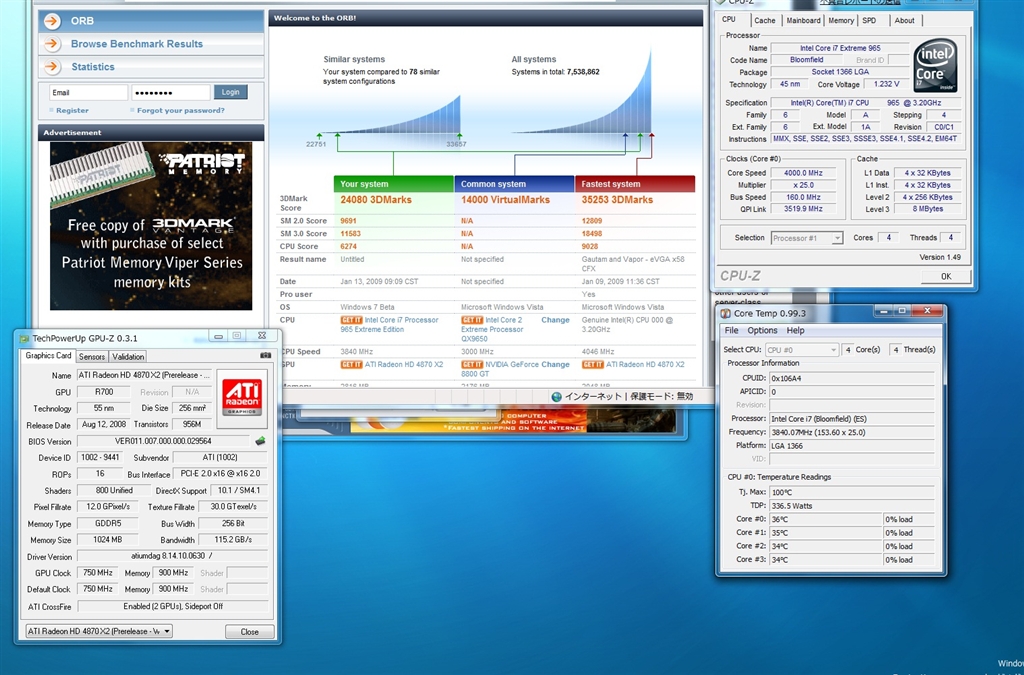Click the TDP 336.5 Watts value
This screenshot has height=675, width=1024.
coord(852,506)
